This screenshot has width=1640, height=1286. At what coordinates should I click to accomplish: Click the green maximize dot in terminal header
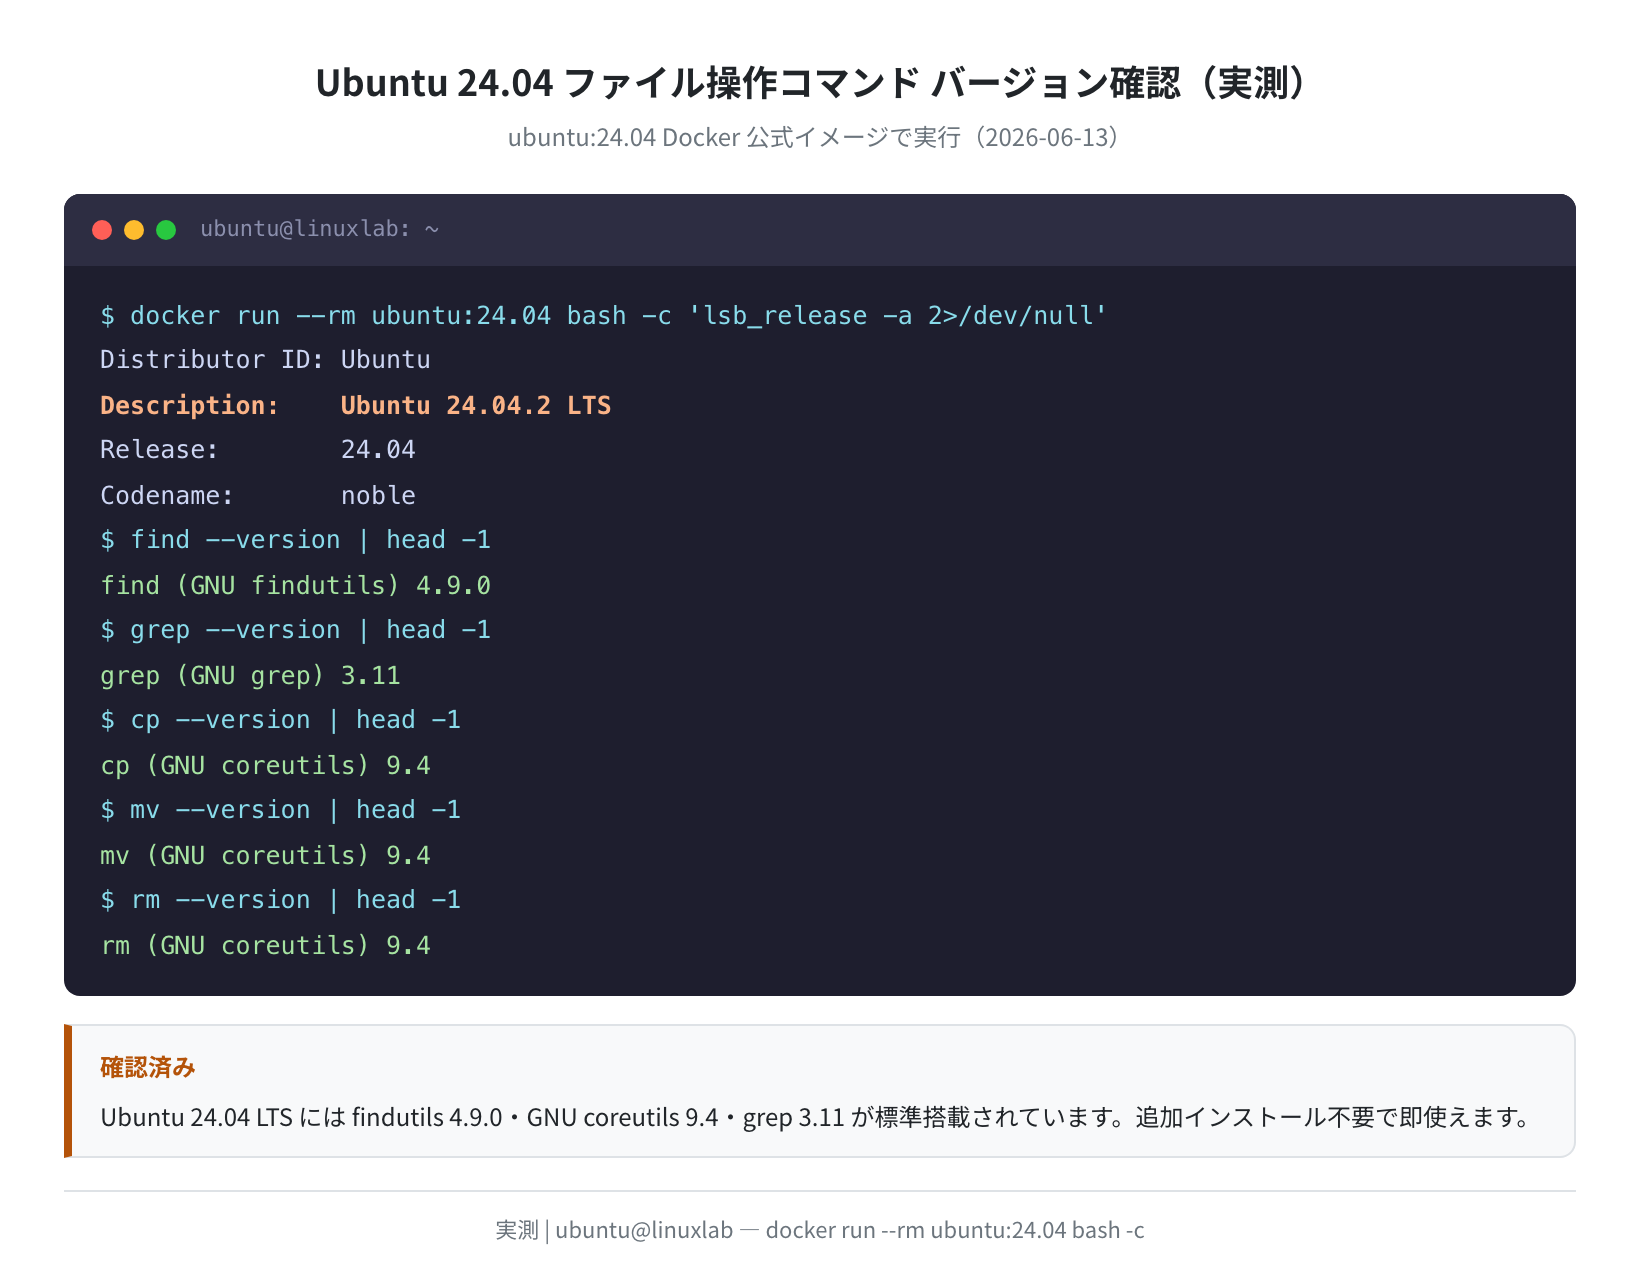pyautogui.click(x=166, y=230)
